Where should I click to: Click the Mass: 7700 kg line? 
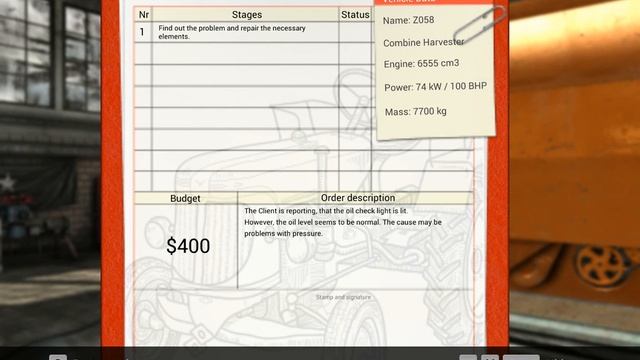tap(416, 111)
